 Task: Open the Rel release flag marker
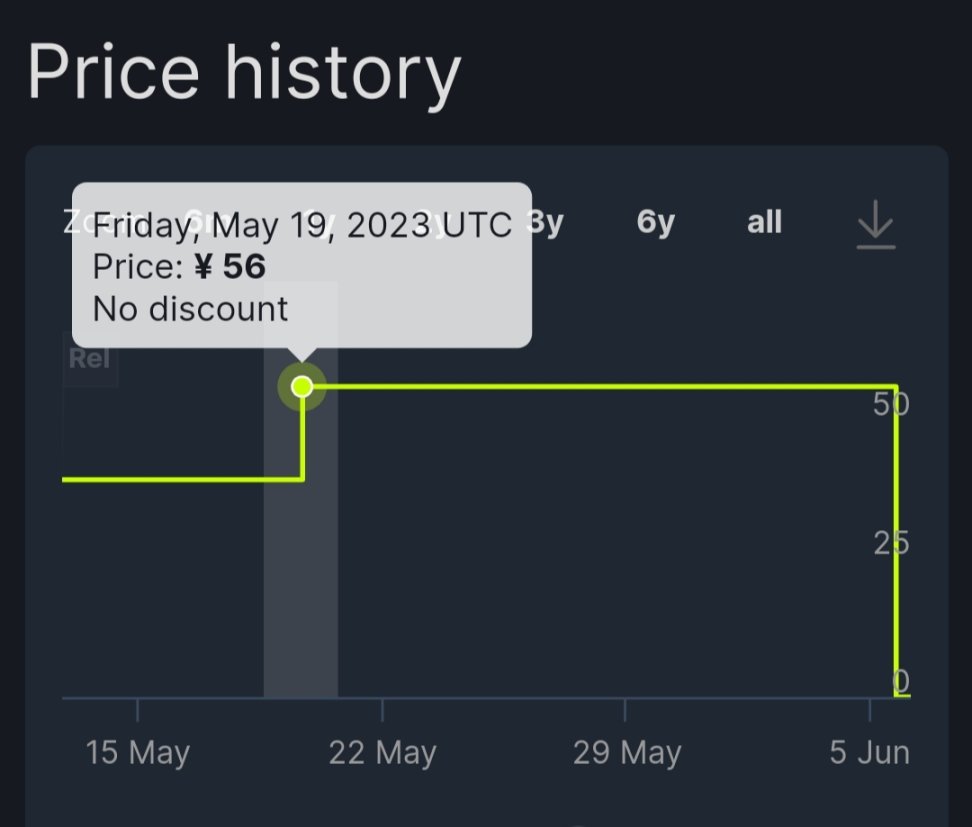pos(90,359)
